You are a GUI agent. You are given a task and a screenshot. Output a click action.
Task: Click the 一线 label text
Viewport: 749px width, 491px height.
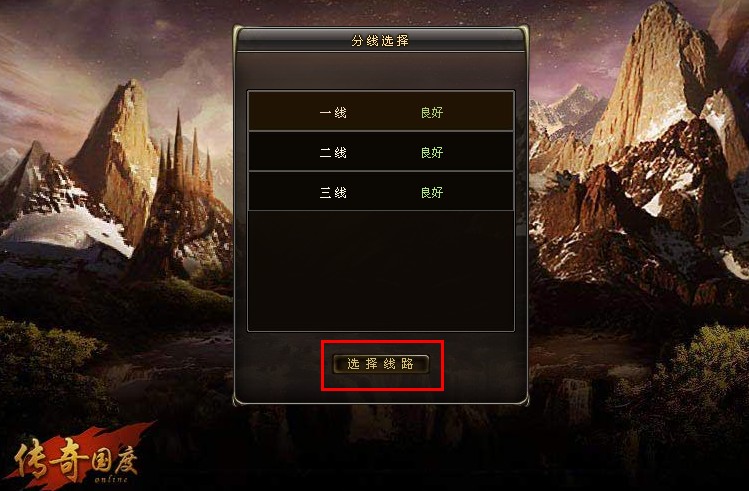[x=333, y=113]
